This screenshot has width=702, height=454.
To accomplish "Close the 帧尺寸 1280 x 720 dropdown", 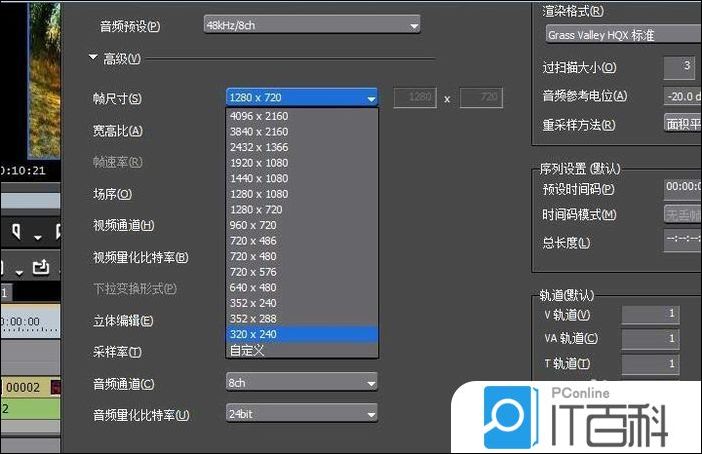I will 302,97.
